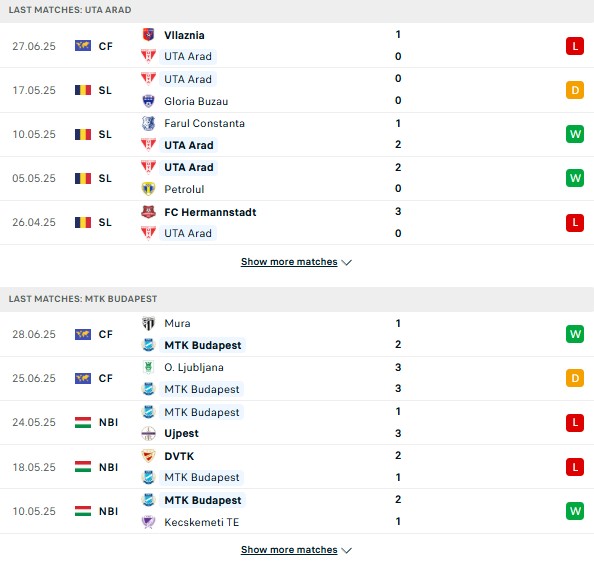
Task: Click the green W badge for Mura match
Action: pyautogui.click(x=575, y=334)
